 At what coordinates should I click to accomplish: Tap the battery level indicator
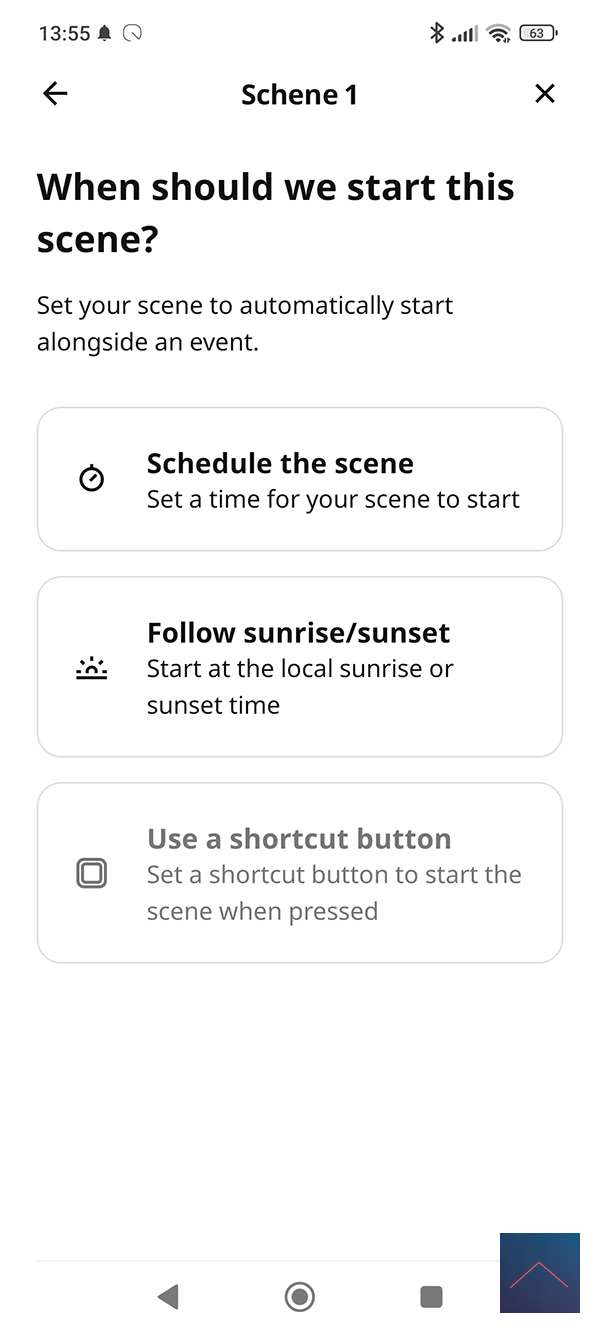click(x=538, y=33)
